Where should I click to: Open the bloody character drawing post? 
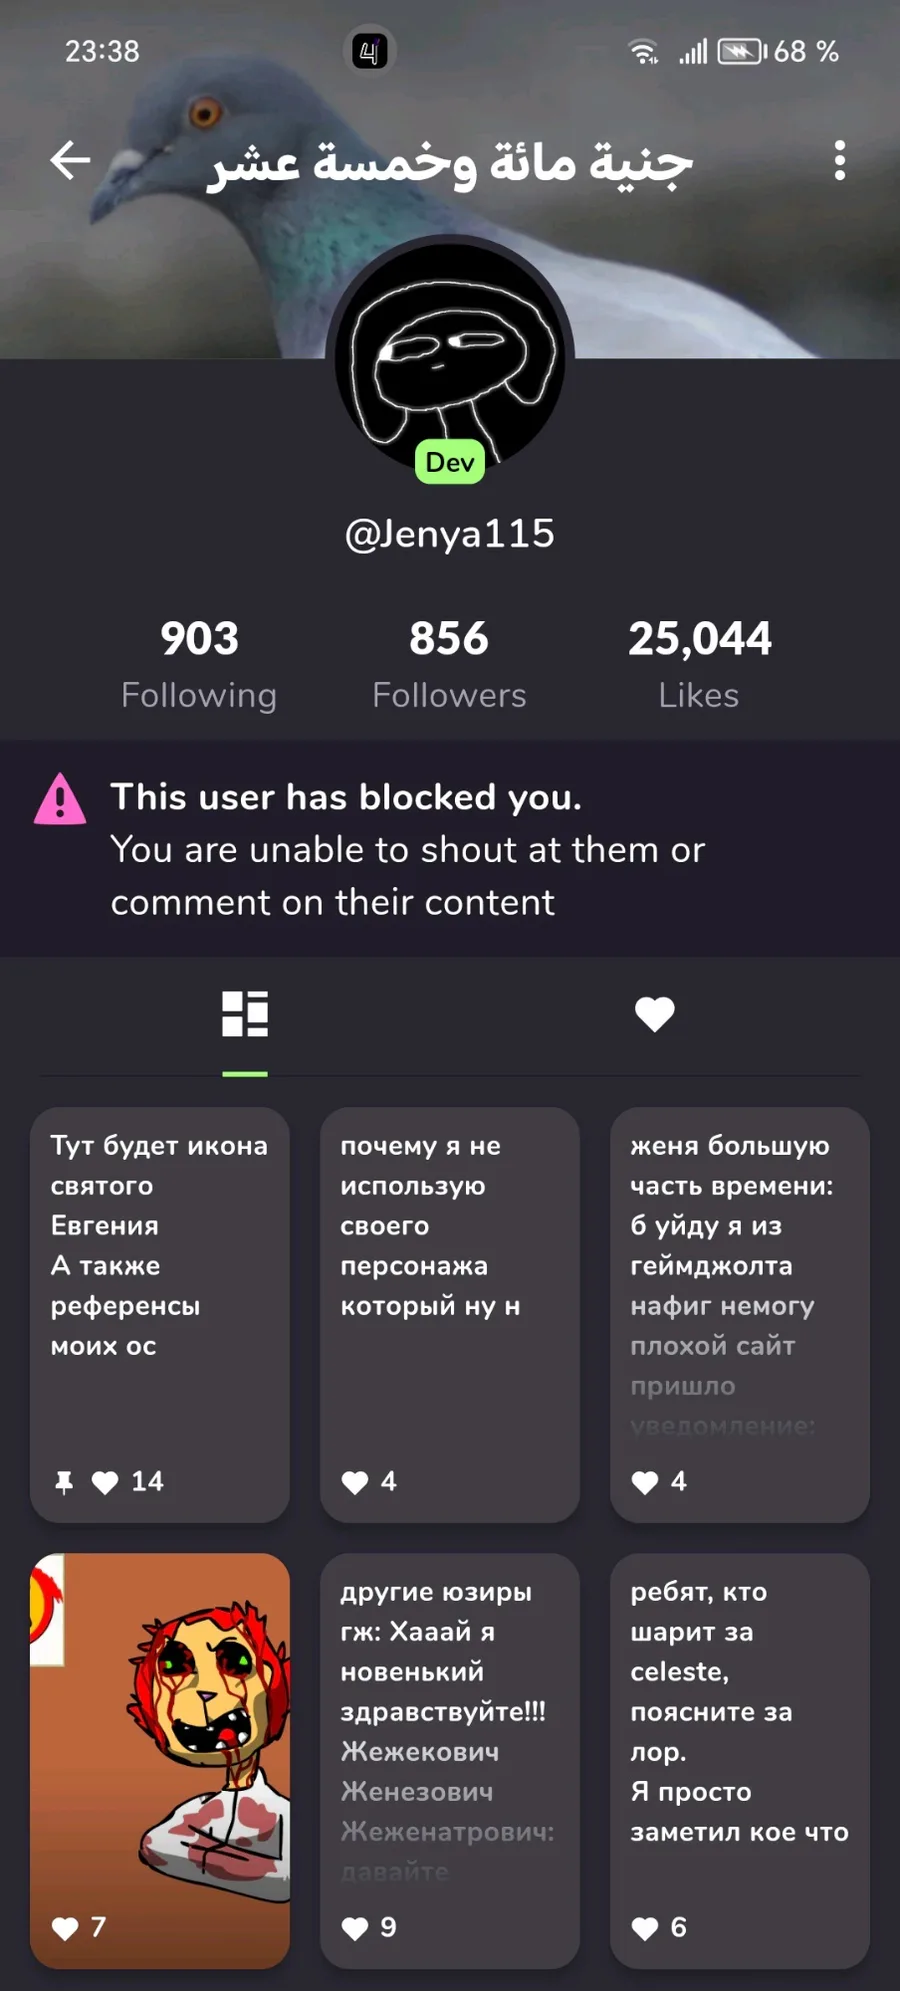pyautogui.click(x=160, y=1760)
